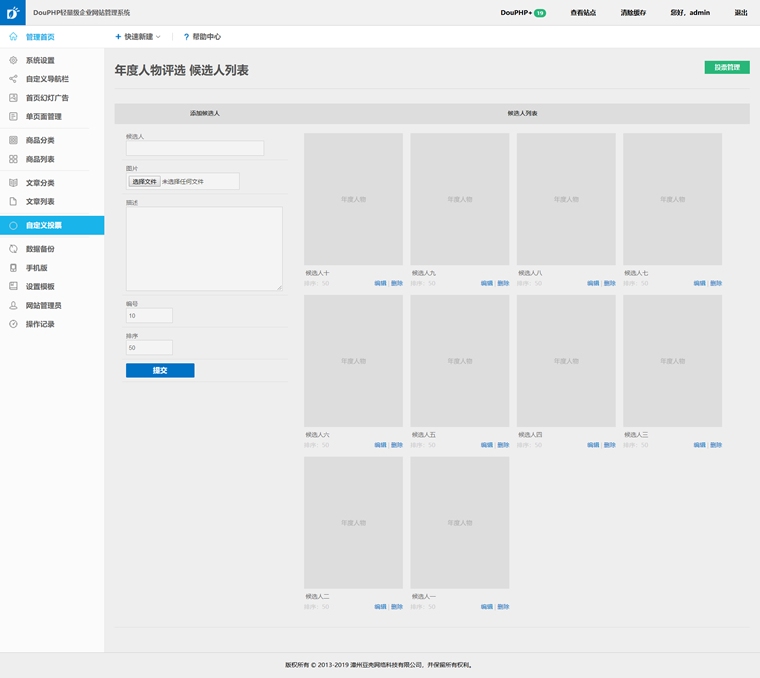This screenshot has width=760, height=678.
Task: Click the 首页幻灯广告 image icon
Action: coord(13,98)
